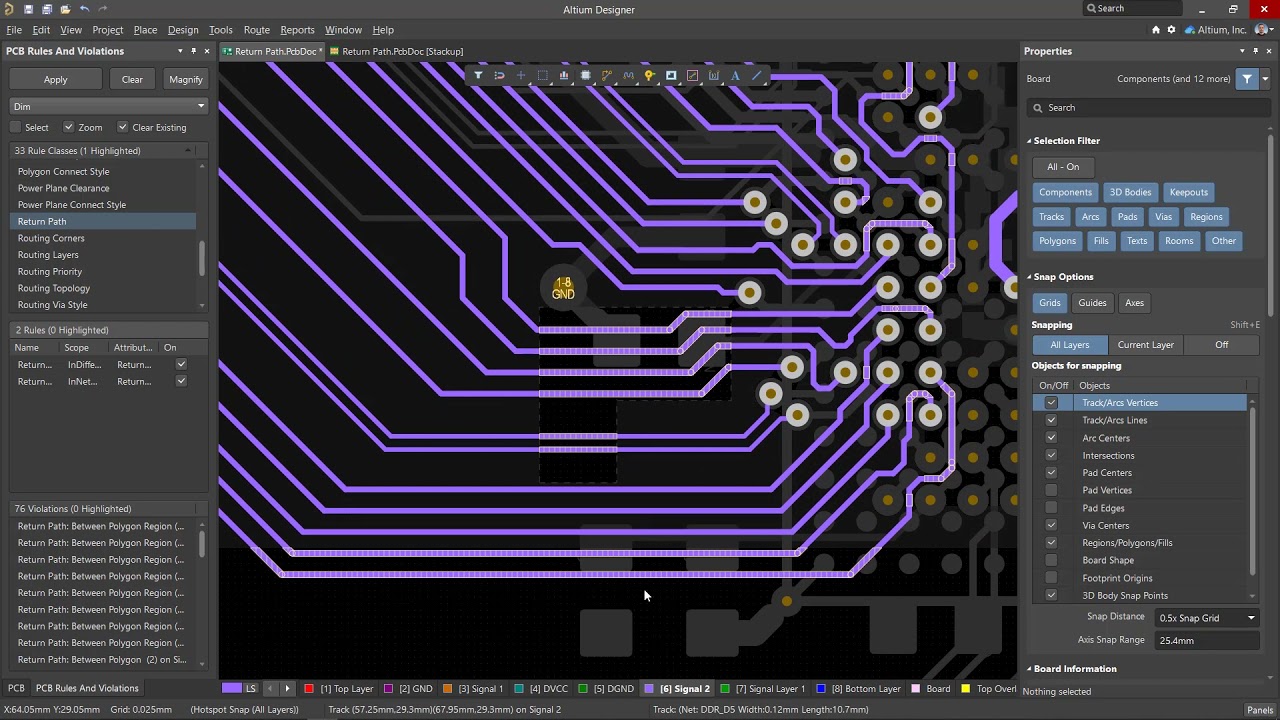Select the Place String text tool icon

pos(735,75)
